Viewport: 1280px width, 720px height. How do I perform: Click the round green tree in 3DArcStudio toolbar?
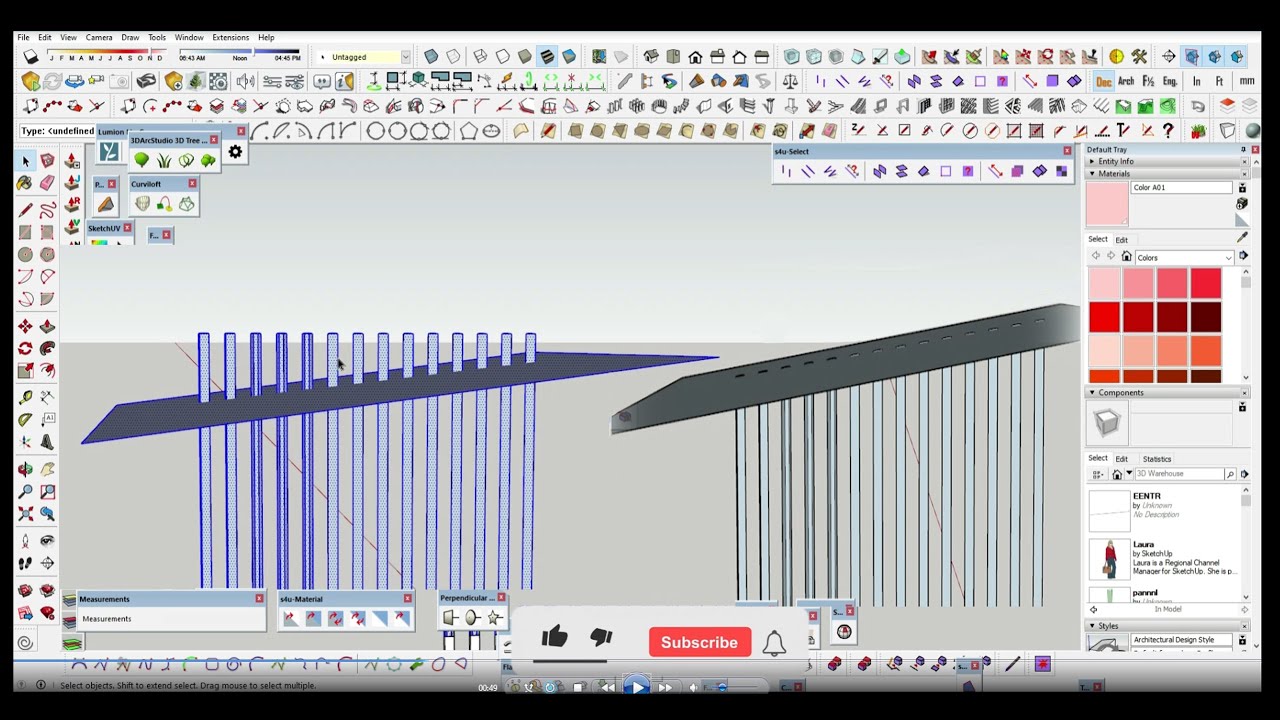[141, 160]
